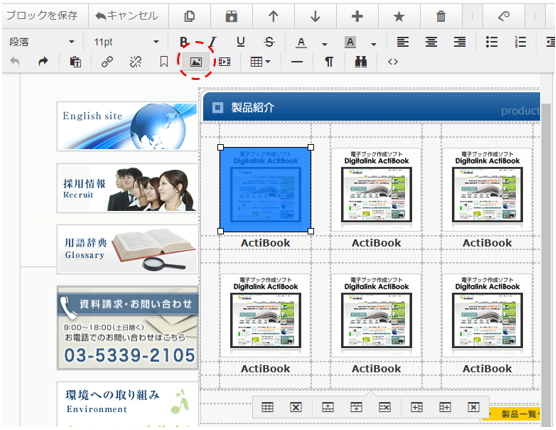Open the table dropdown menu
The image size is (556, 430).
tap(260, 62)
